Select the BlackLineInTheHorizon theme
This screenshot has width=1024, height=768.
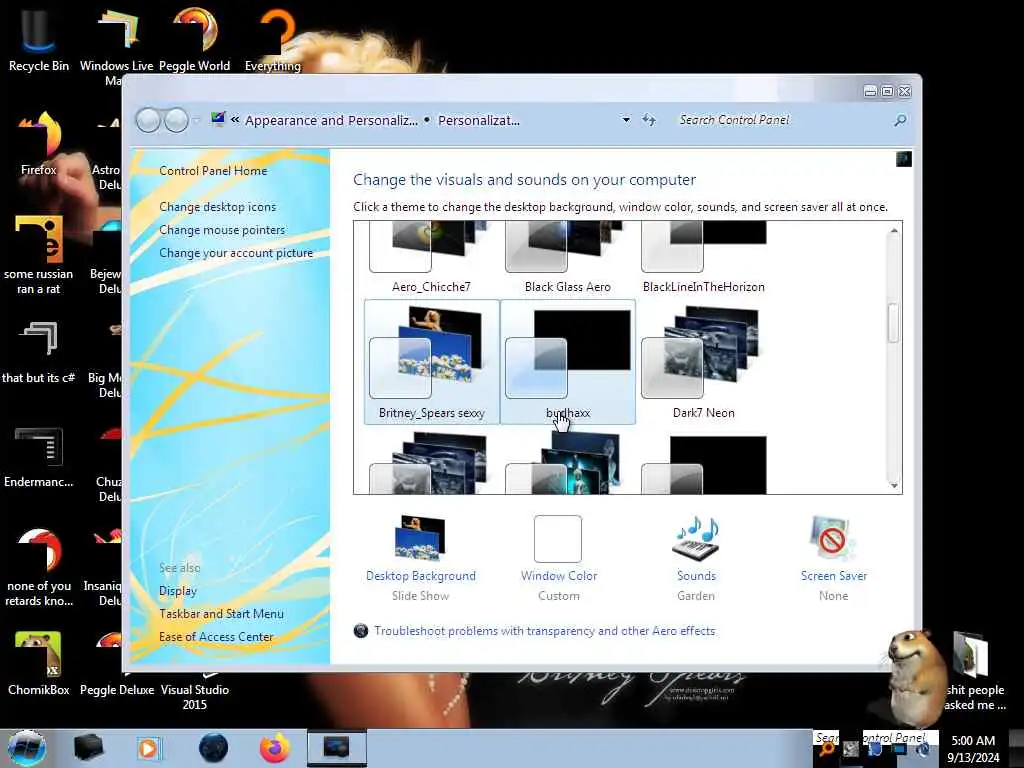pos(703,259)
